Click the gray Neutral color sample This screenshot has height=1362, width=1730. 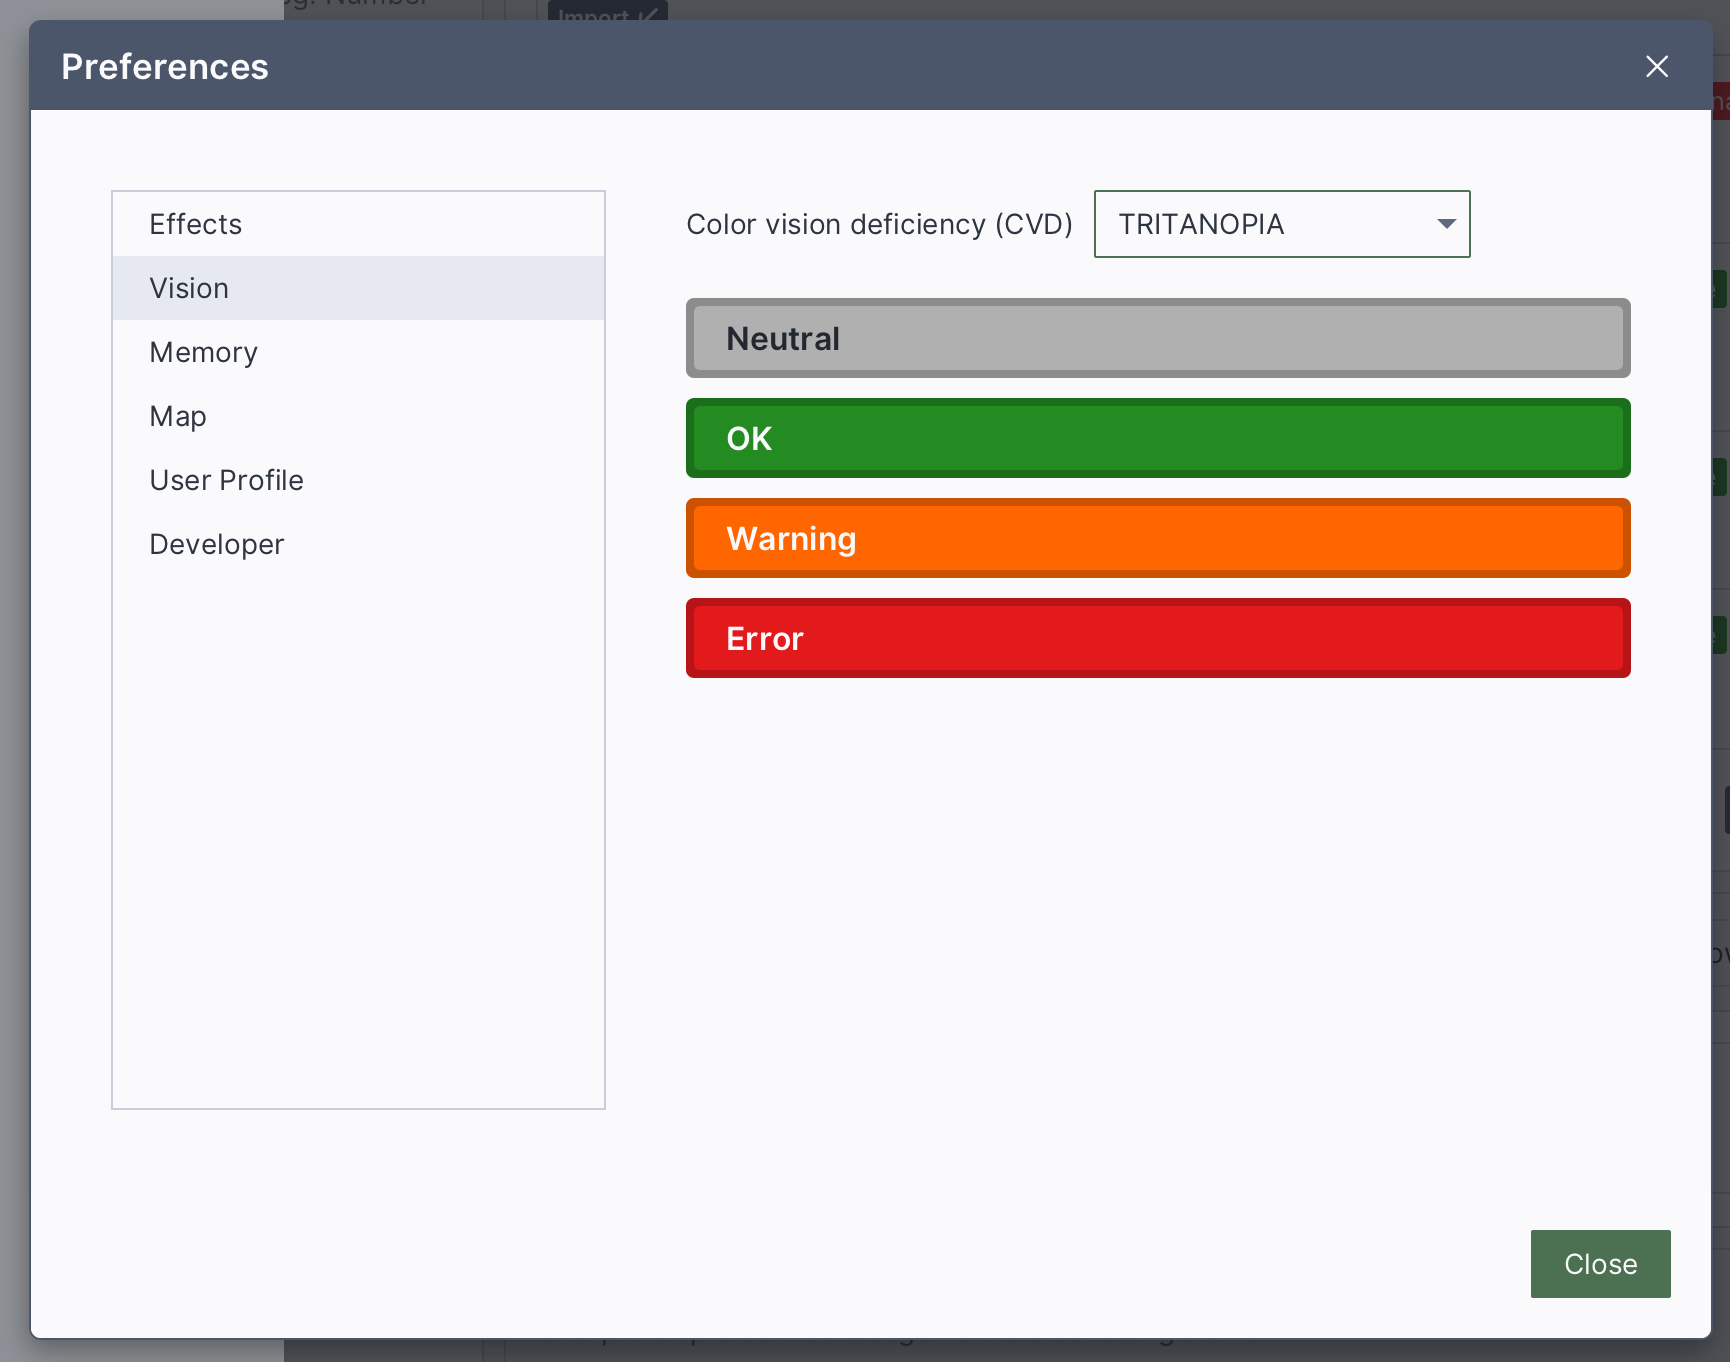click(x=1157, y=339)
